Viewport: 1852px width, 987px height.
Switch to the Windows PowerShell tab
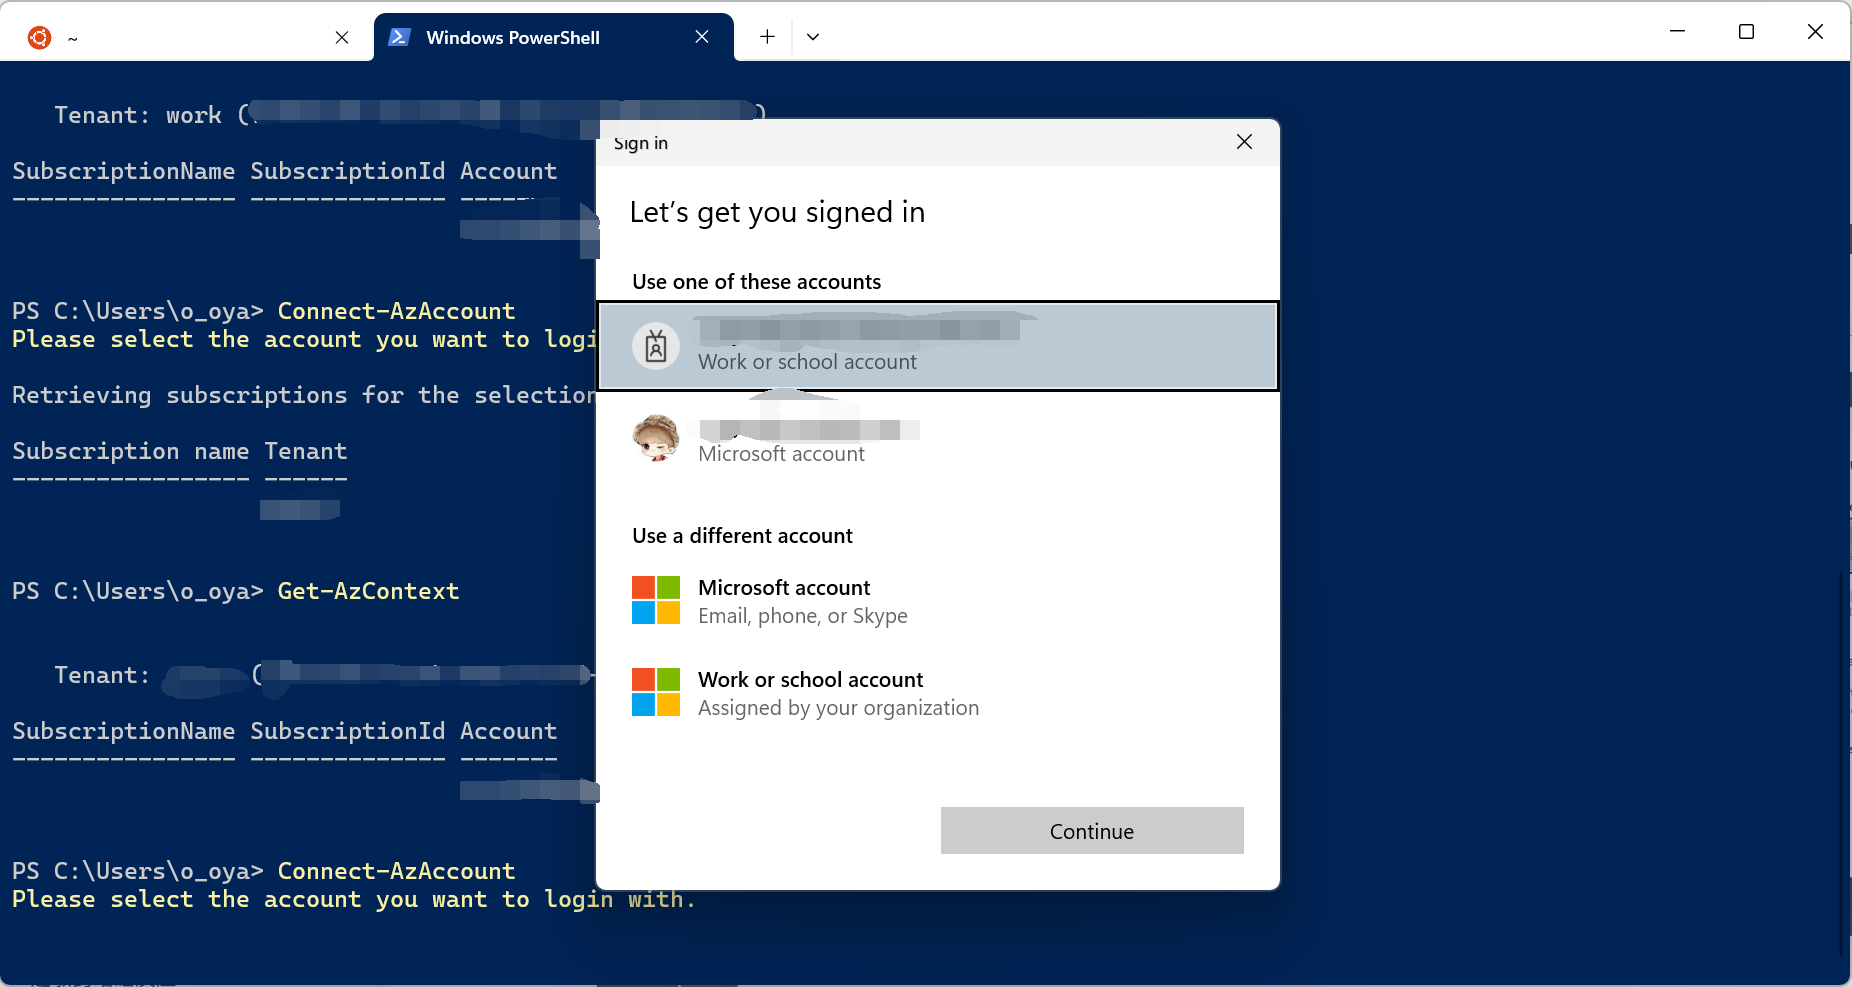pos(554,37)
